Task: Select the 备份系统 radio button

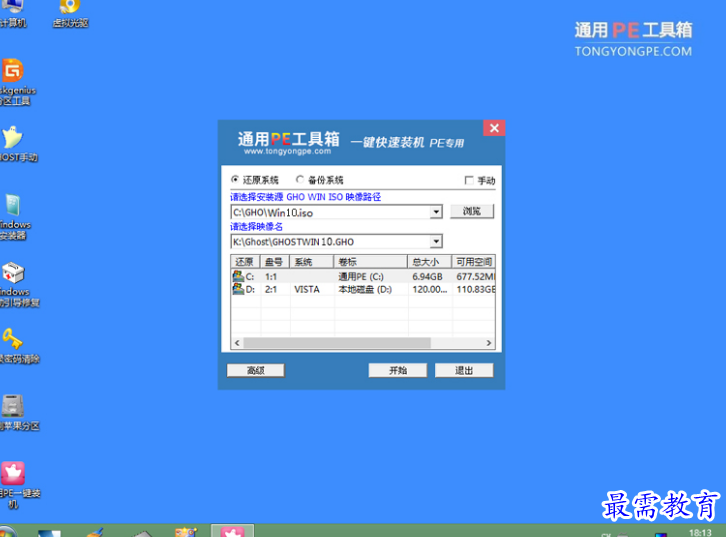Action: pyautogui.click(x=300, y=179)
